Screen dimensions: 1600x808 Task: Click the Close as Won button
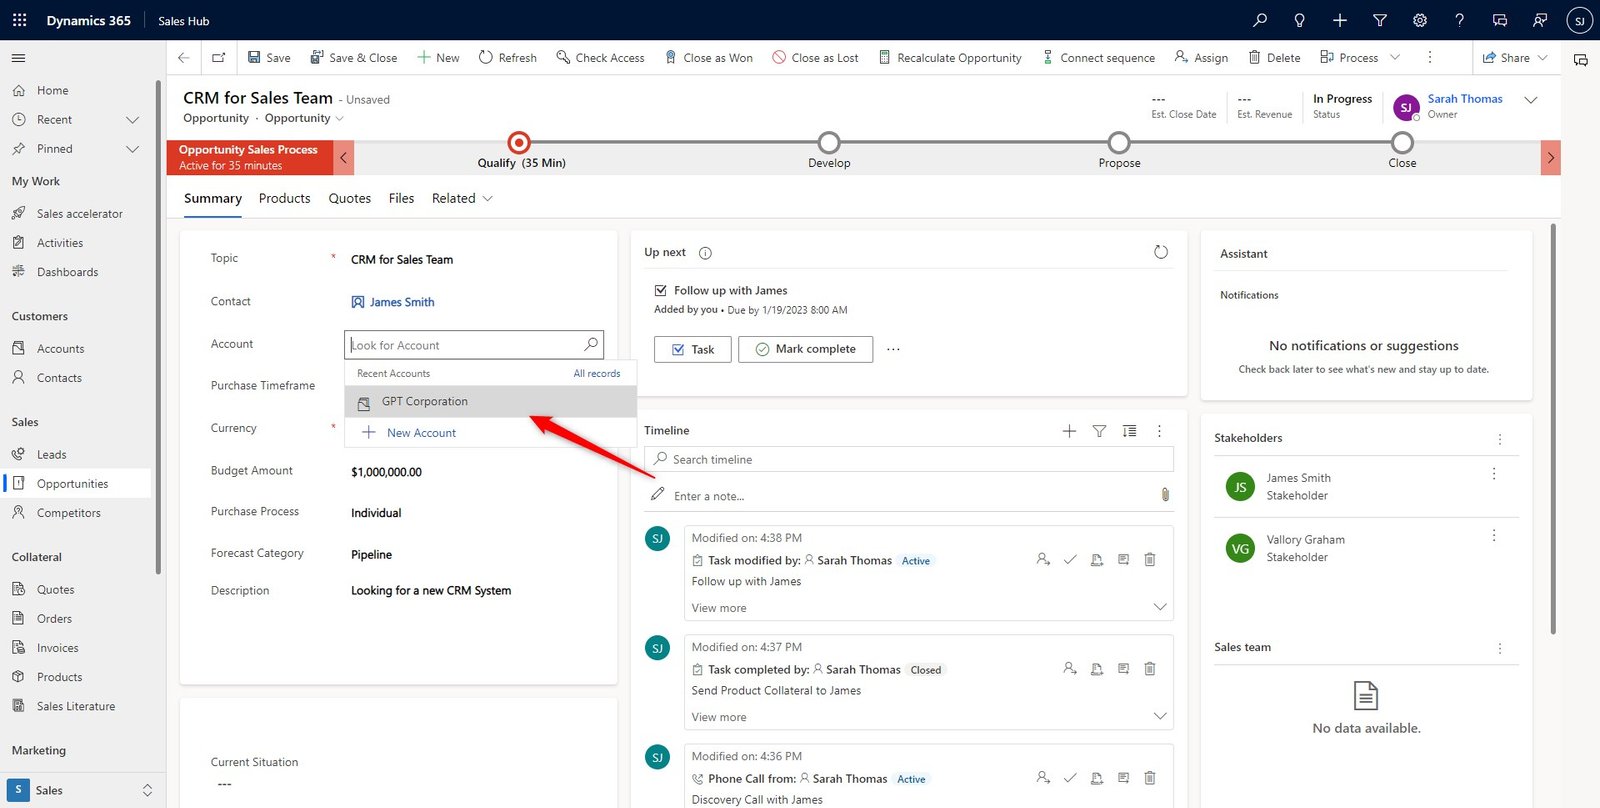point(708,58)
